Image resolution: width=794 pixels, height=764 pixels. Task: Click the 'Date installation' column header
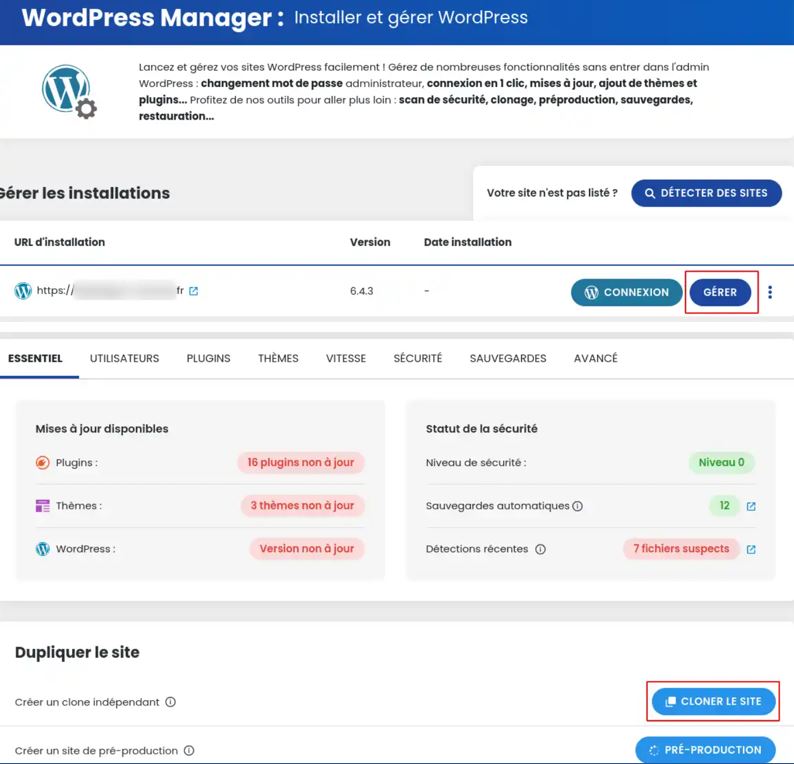click(468, 242)
